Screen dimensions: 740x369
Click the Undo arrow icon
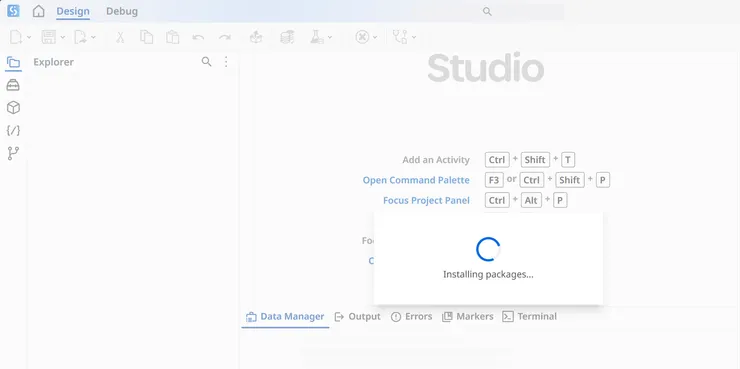point(198,37)
